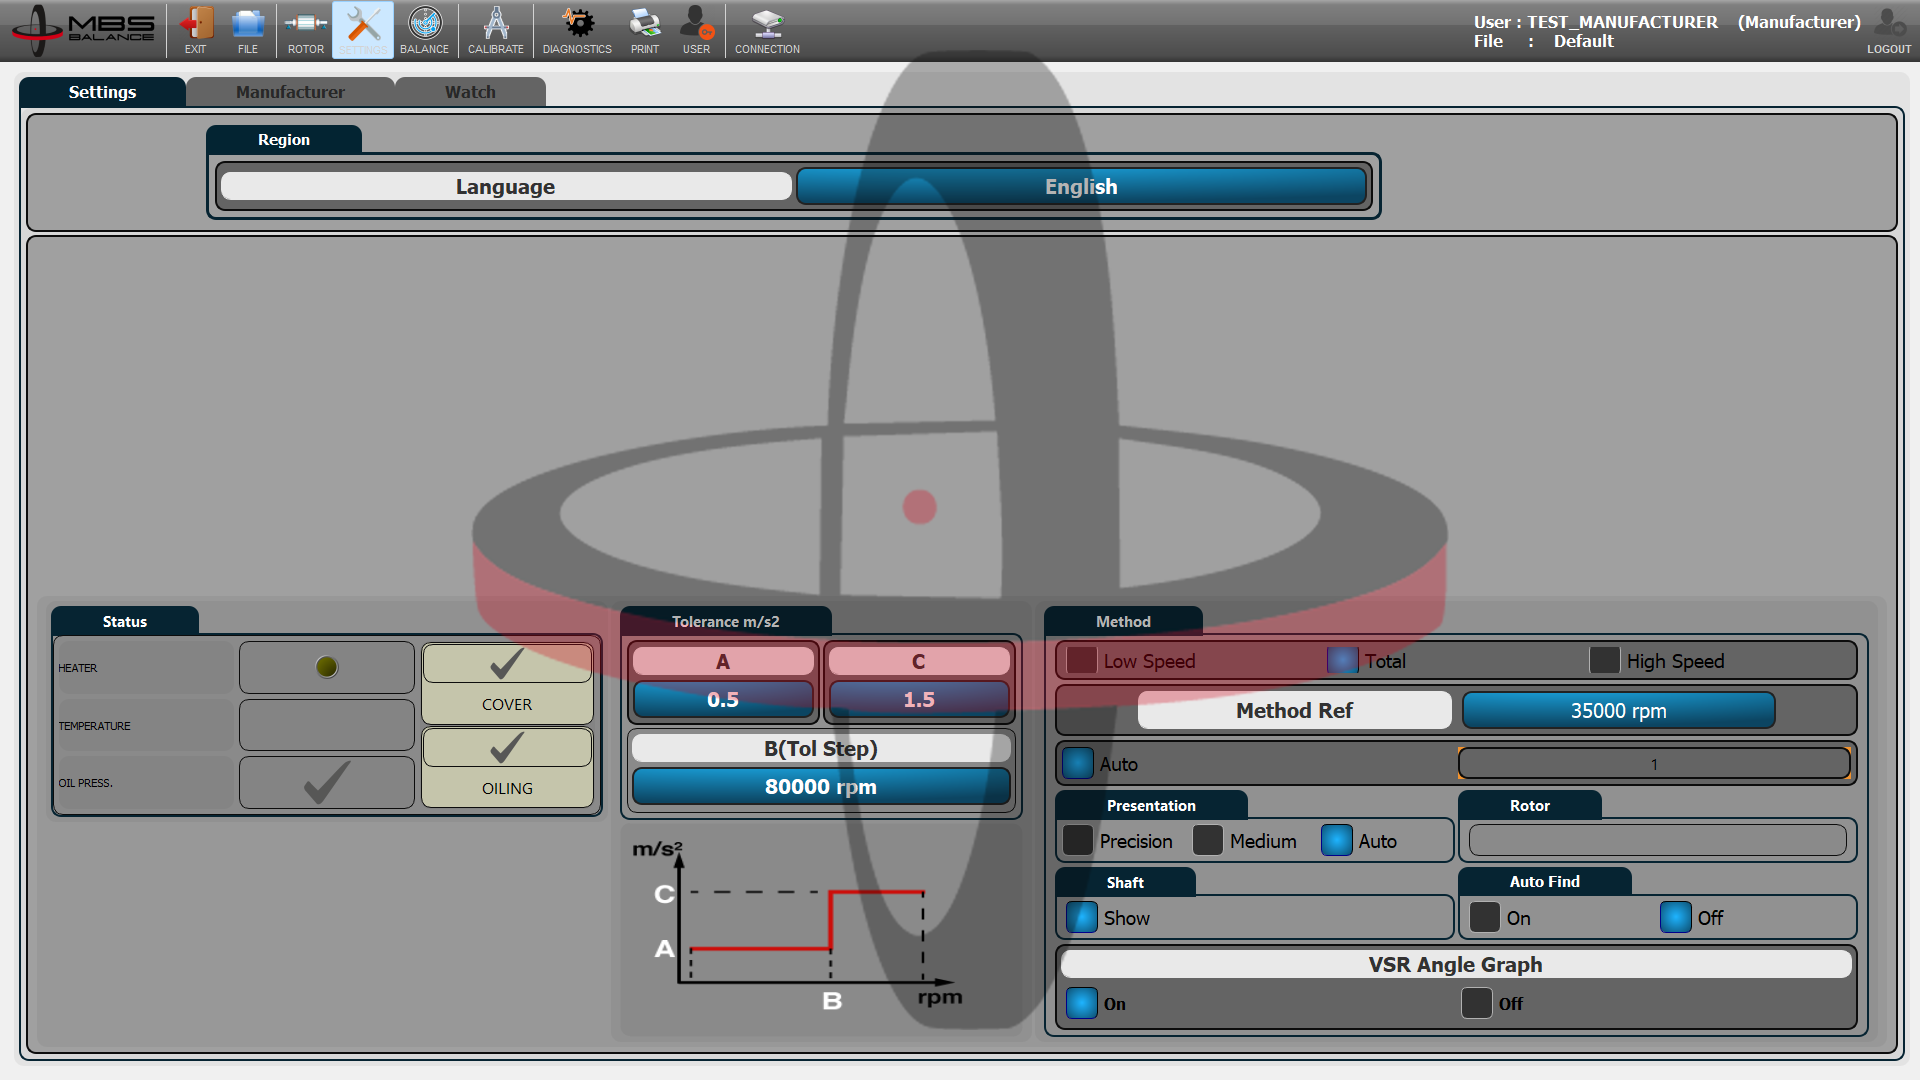The width and height of the screenshot is (1920, 1080).
Task: Click the 35000 rpm speed field
Action: tap(1617, 710)
